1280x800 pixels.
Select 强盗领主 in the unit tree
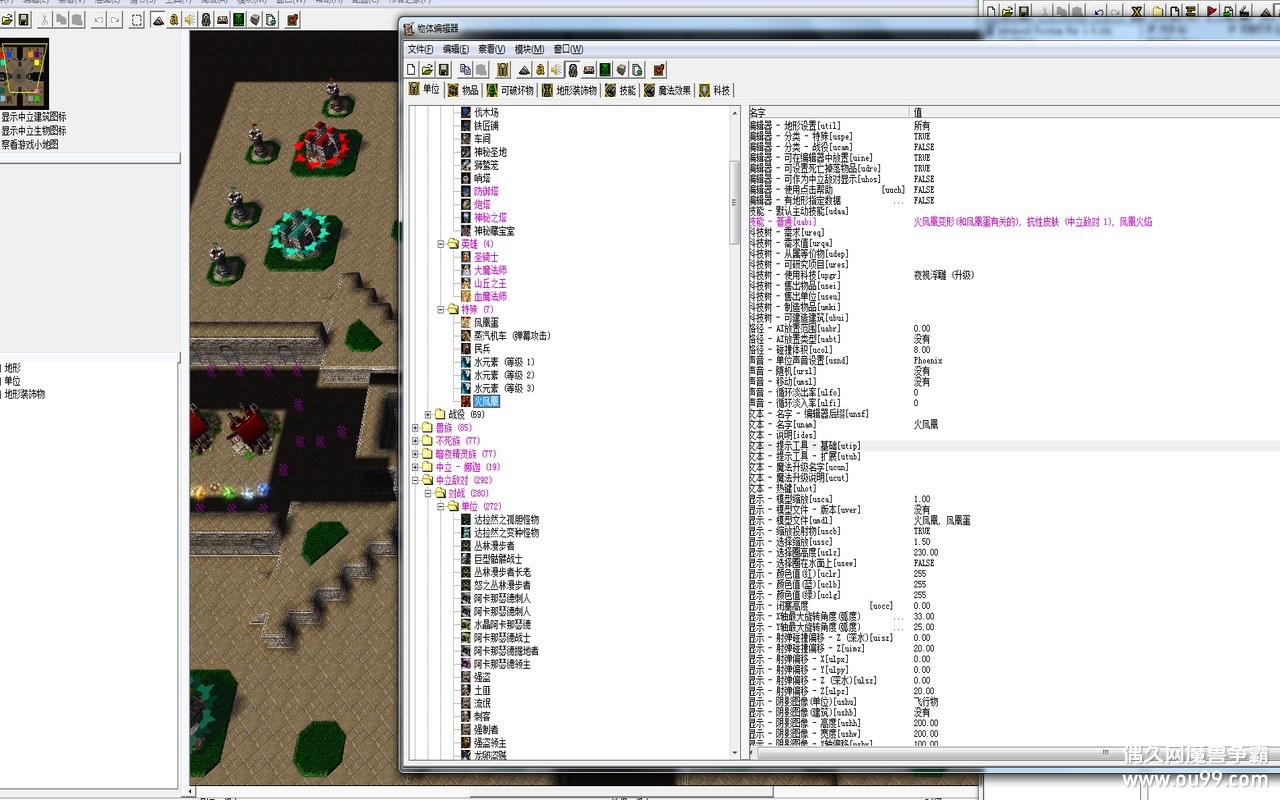[490, 743]
